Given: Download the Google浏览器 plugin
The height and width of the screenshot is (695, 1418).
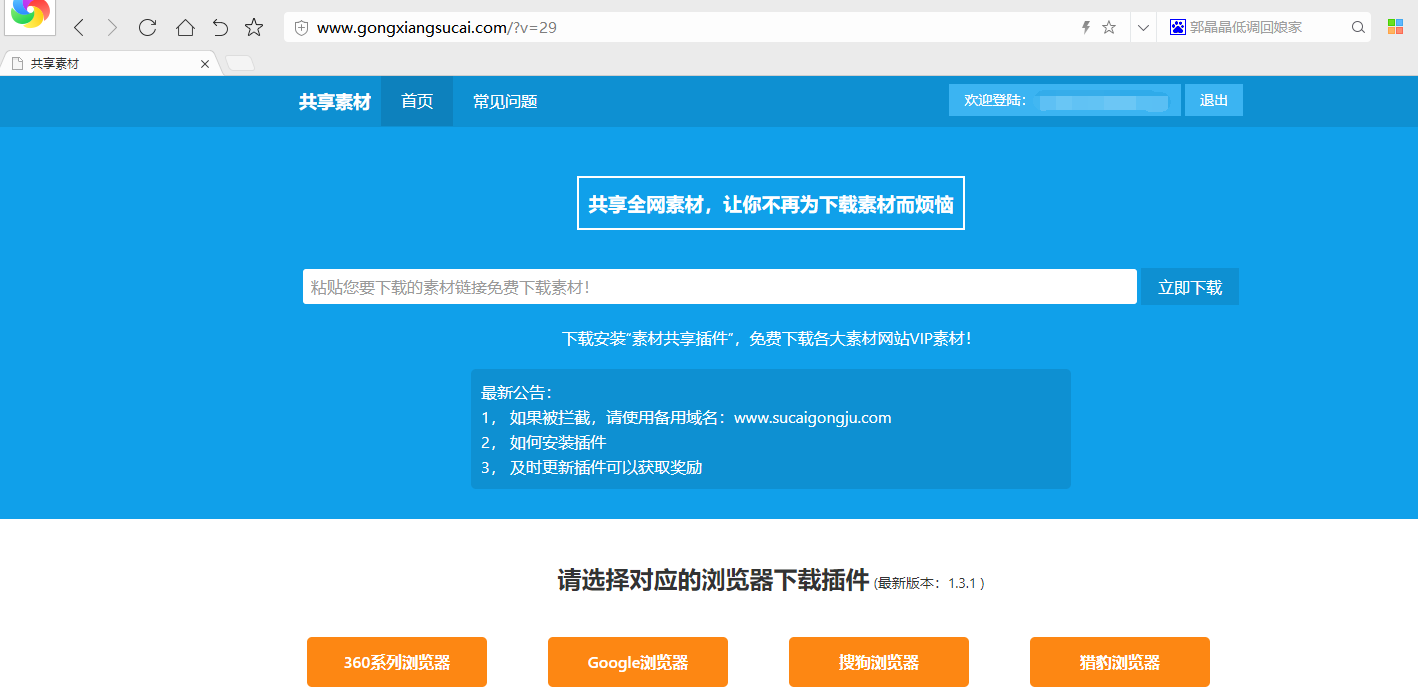Looking at the screenshot, I should pos(638,662).
